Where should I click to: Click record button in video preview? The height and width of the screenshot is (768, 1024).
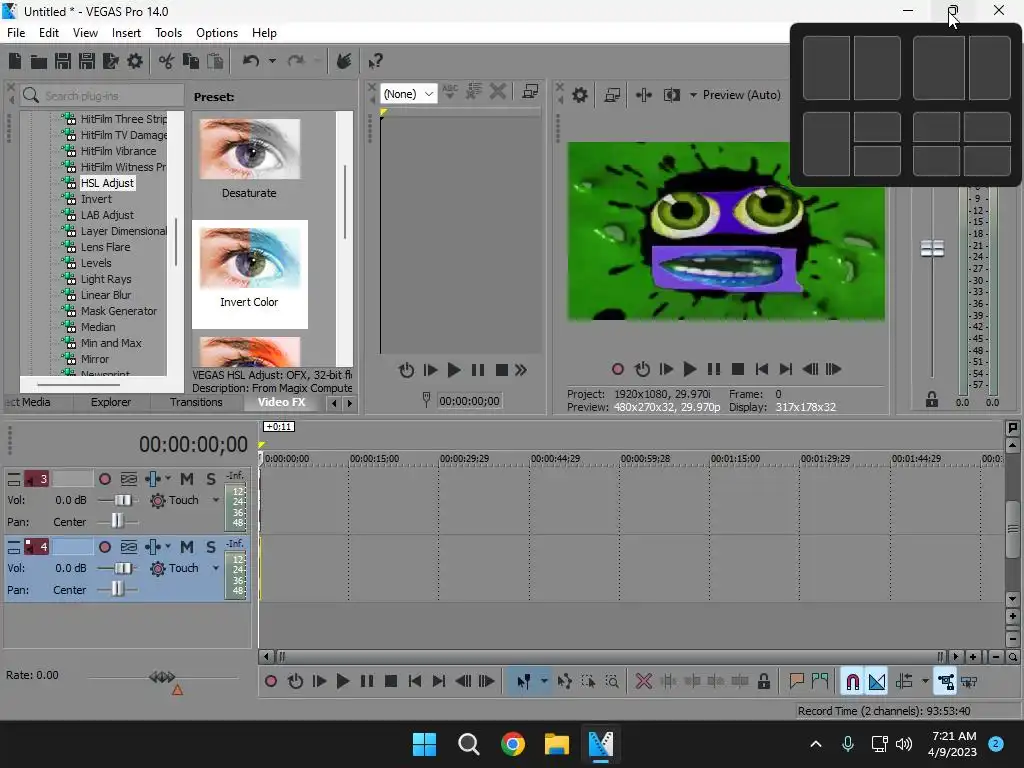618,369
